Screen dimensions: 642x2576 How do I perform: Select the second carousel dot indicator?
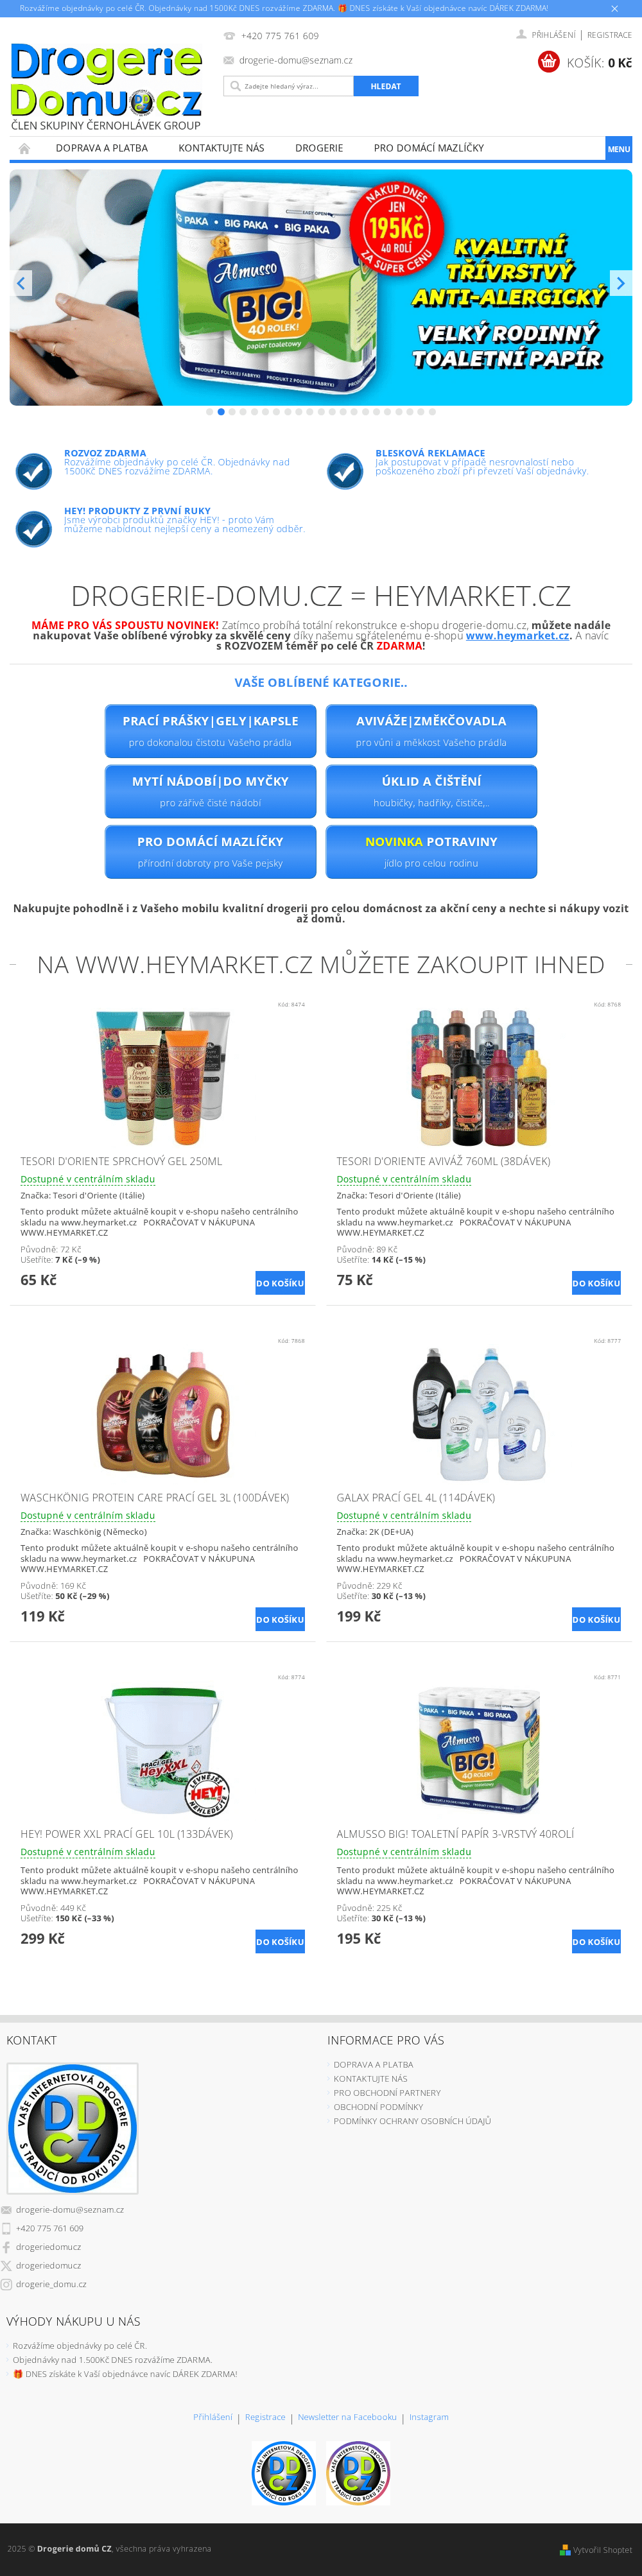pos(221,412)
